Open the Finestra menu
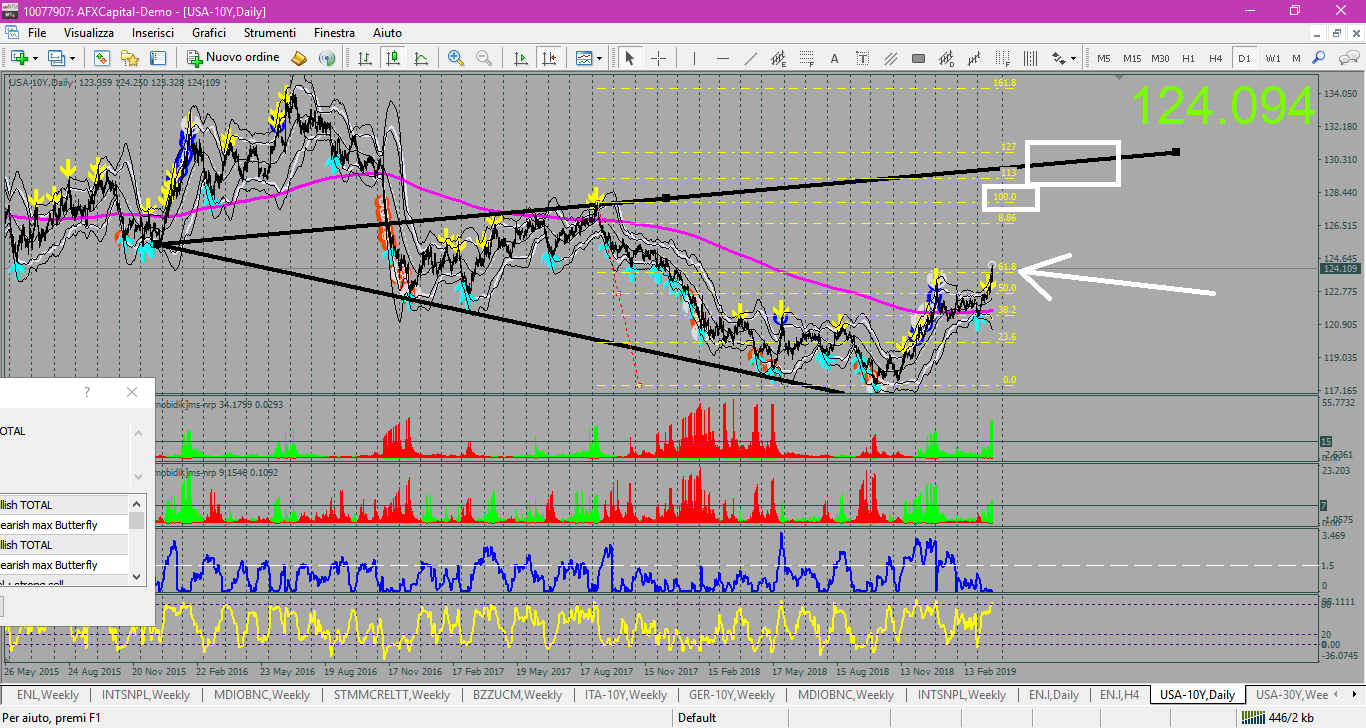Viewport: 1366px width, 728px height. click(334, 33)
